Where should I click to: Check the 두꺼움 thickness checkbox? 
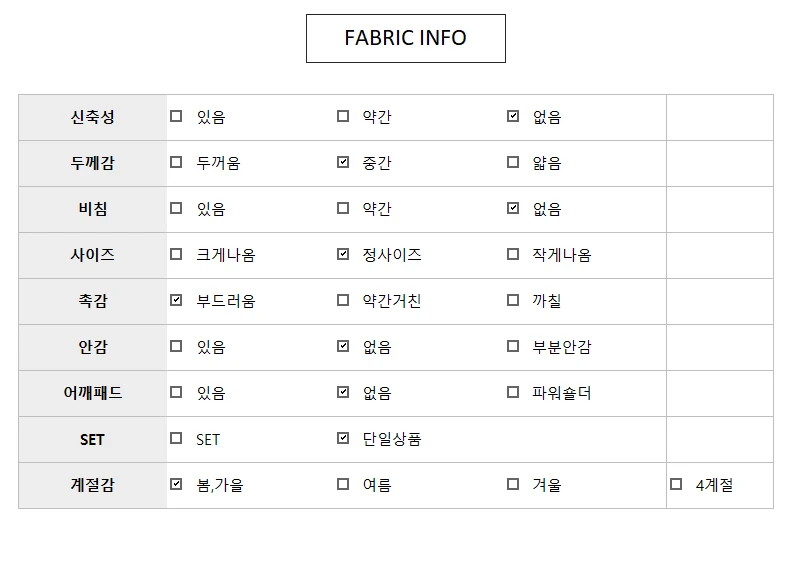tap(176, 162)
